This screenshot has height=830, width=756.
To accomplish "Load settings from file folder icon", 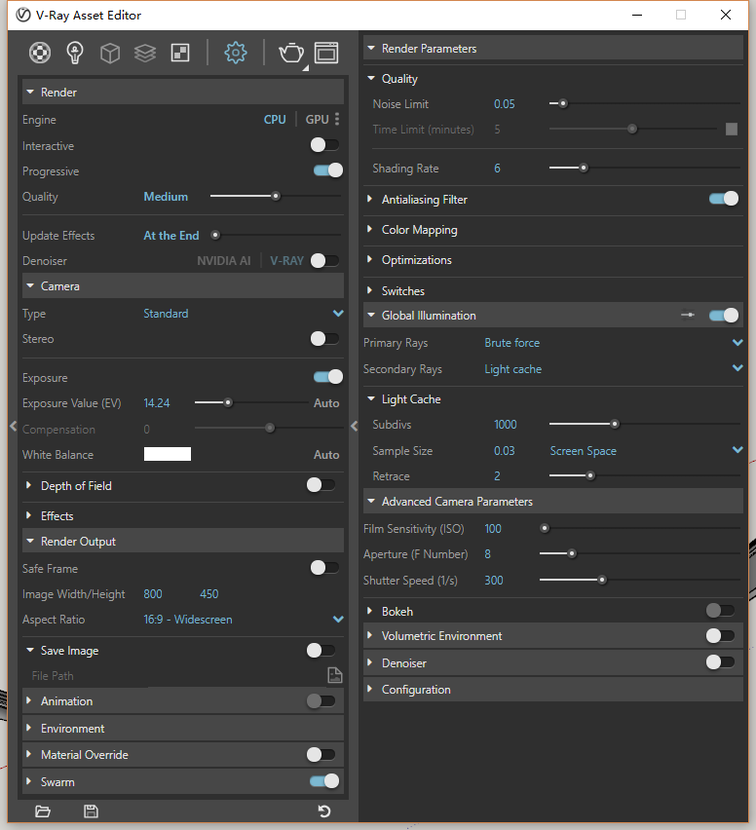I will [42, 811].
